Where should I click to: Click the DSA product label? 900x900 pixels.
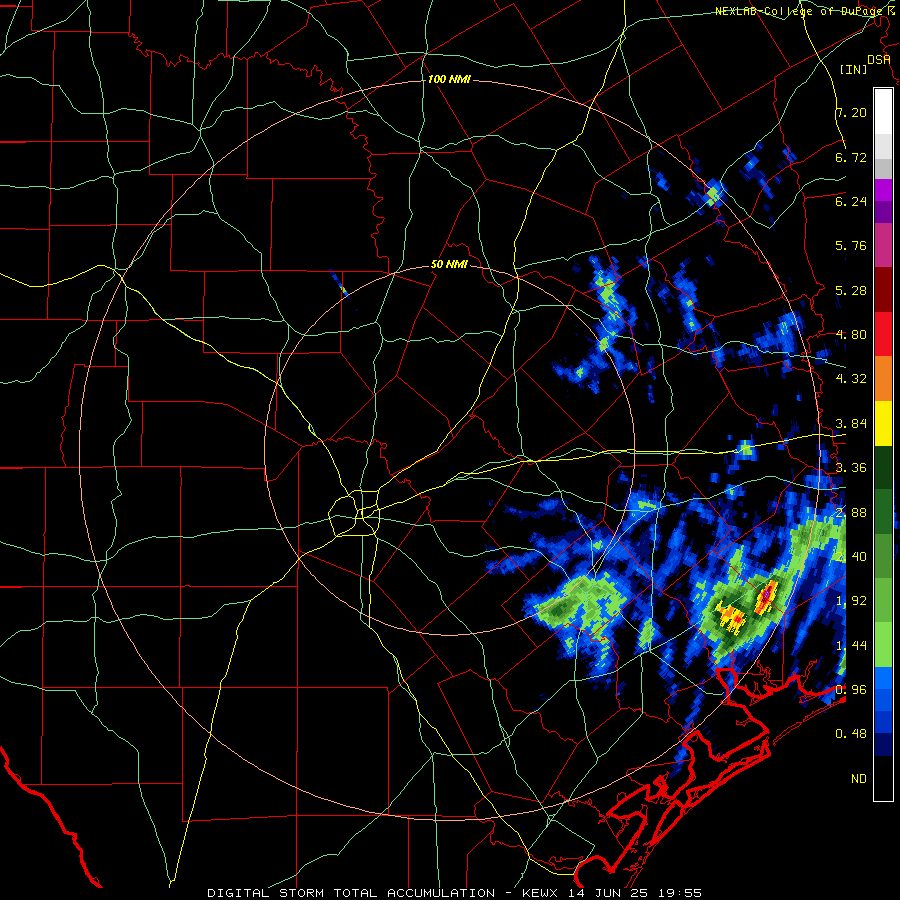[878, 60]
